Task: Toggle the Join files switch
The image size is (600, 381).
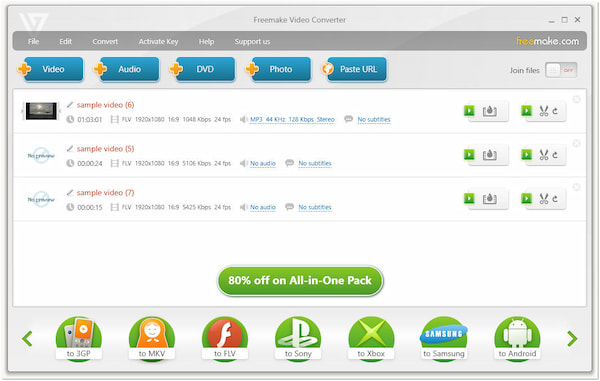Action: [561, 70]
